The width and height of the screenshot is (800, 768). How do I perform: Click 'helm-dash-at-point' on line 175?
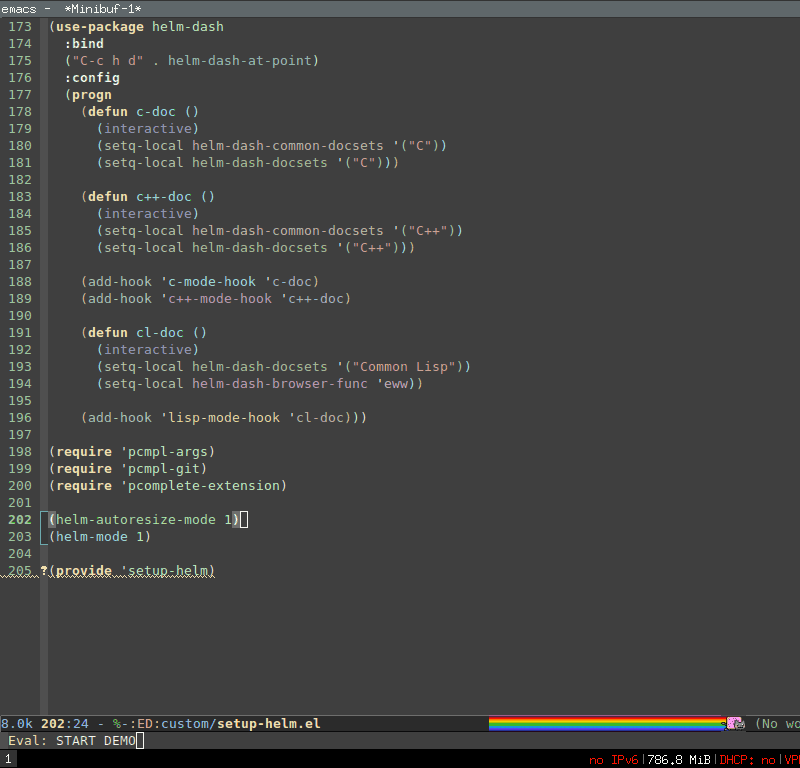click(240, 61)
